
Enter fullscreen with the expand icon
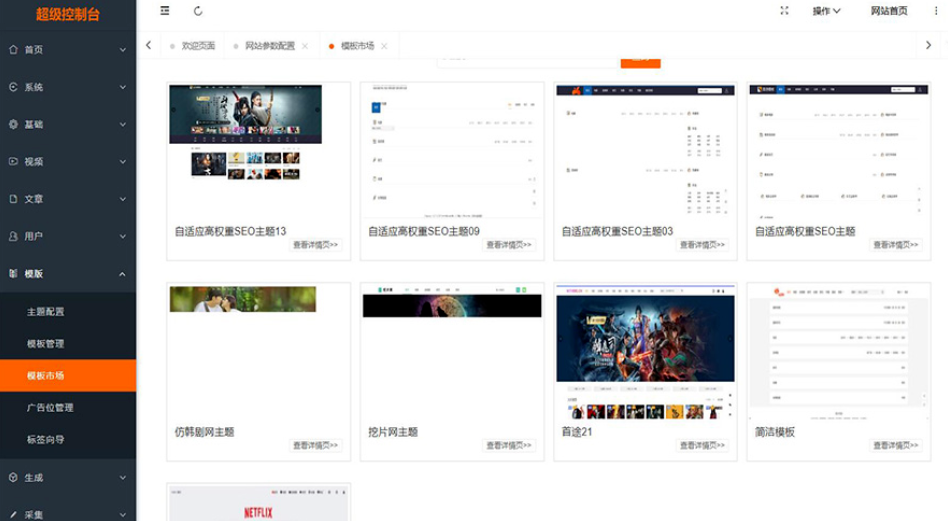(784, 10)
